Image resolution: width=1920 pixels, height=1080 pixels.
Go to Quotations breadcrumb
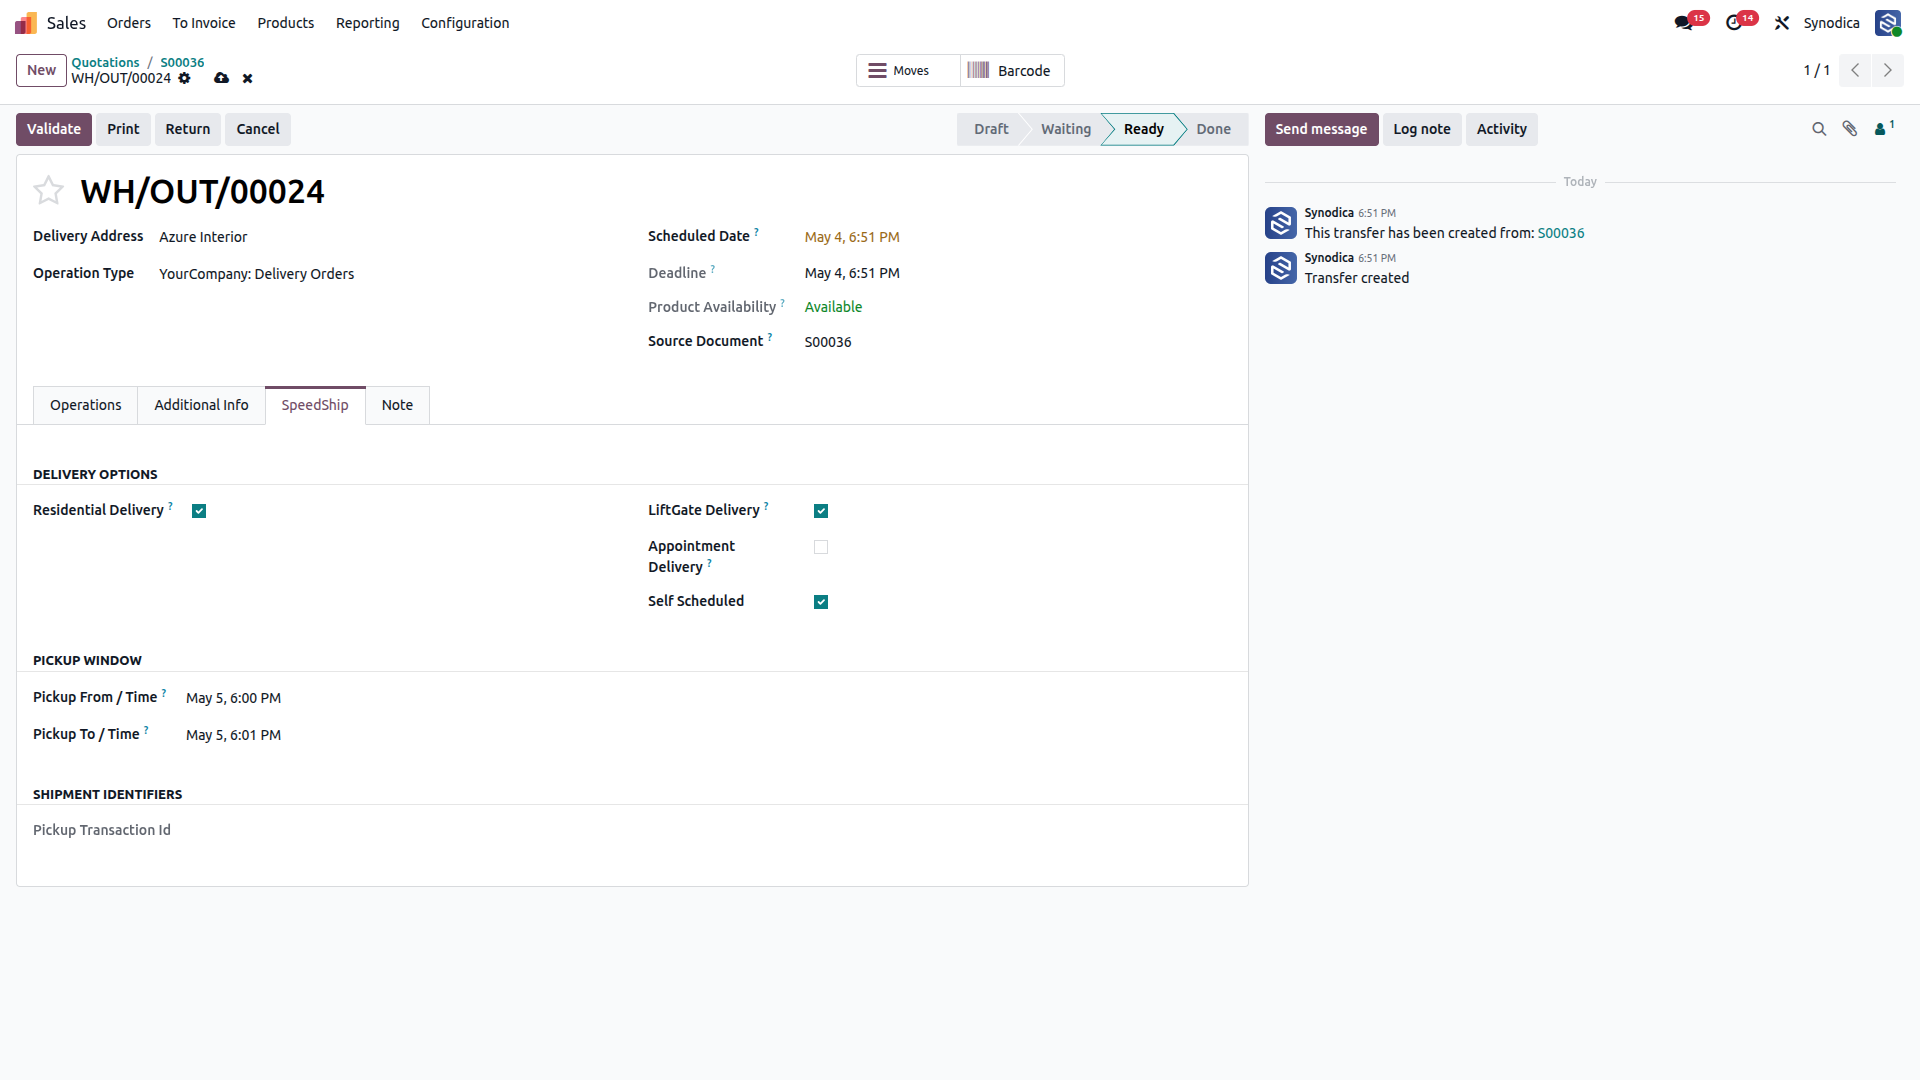point(105,62)
